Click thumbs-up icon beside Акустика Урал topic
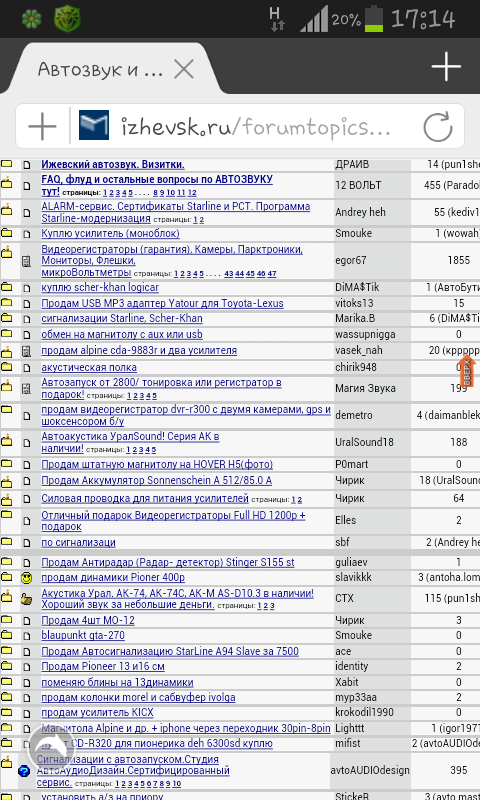The height and width of the screenshot is (800, 480). pos(27,599)
